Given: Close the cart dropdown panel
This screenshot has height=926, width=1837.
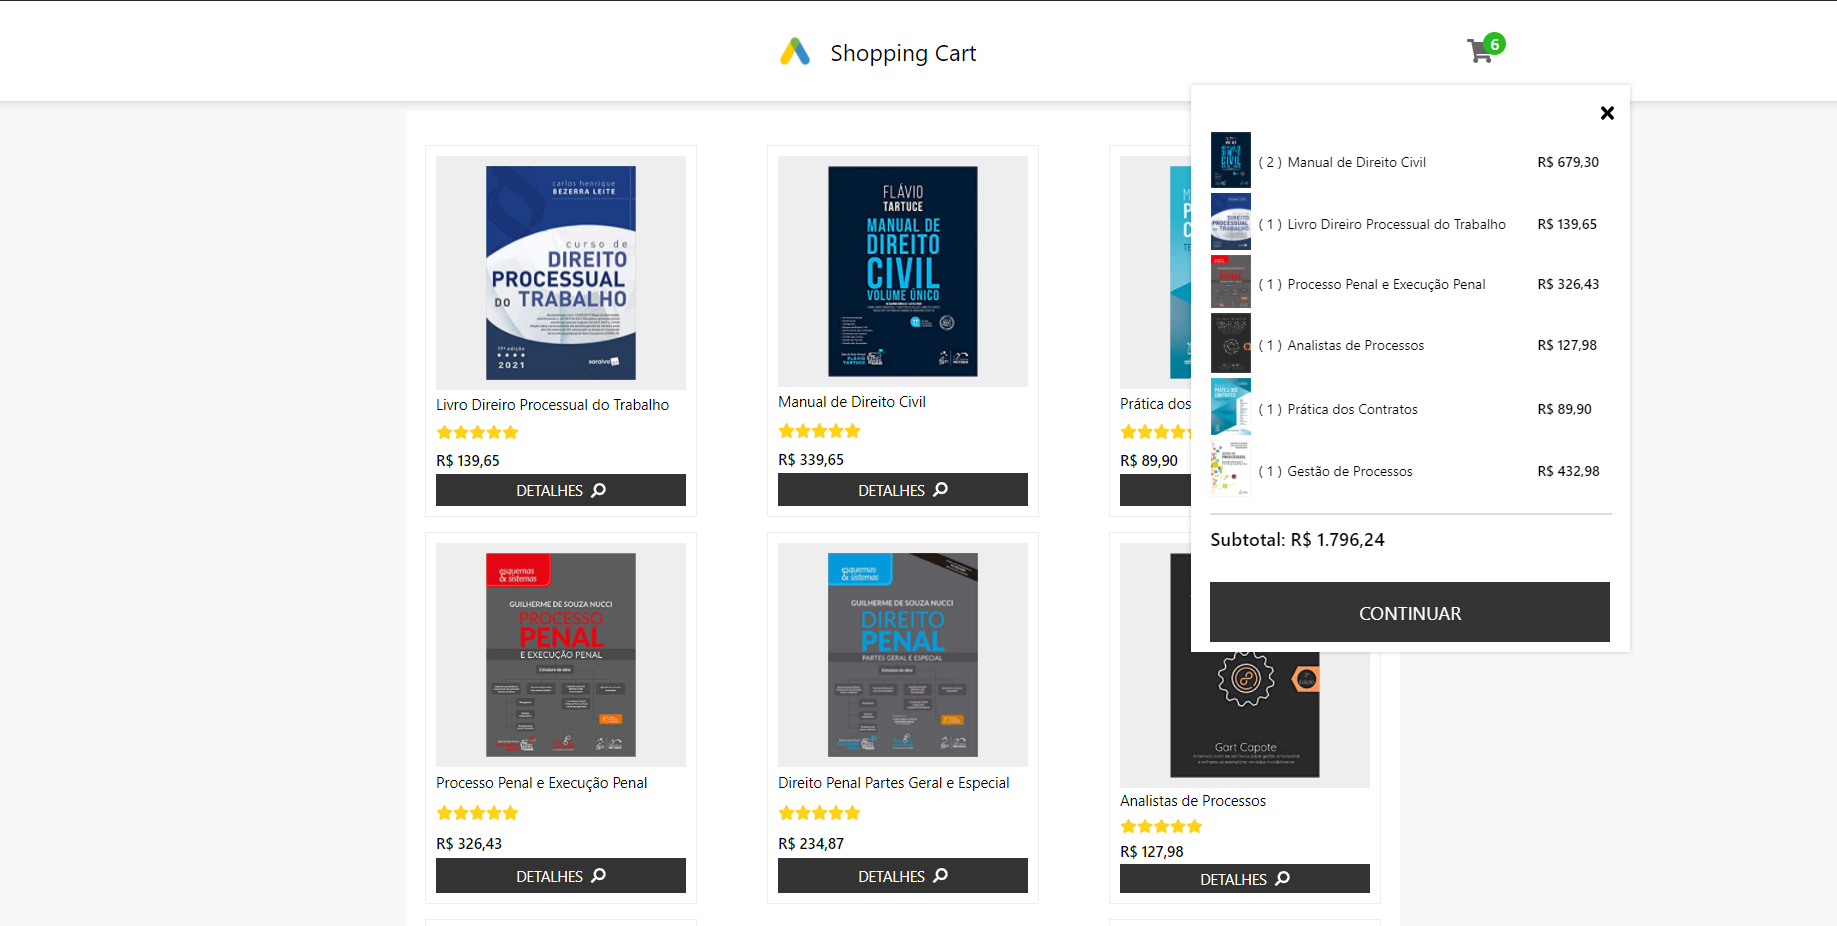Looking at the screenshot, I should (x=1607, y=113).
